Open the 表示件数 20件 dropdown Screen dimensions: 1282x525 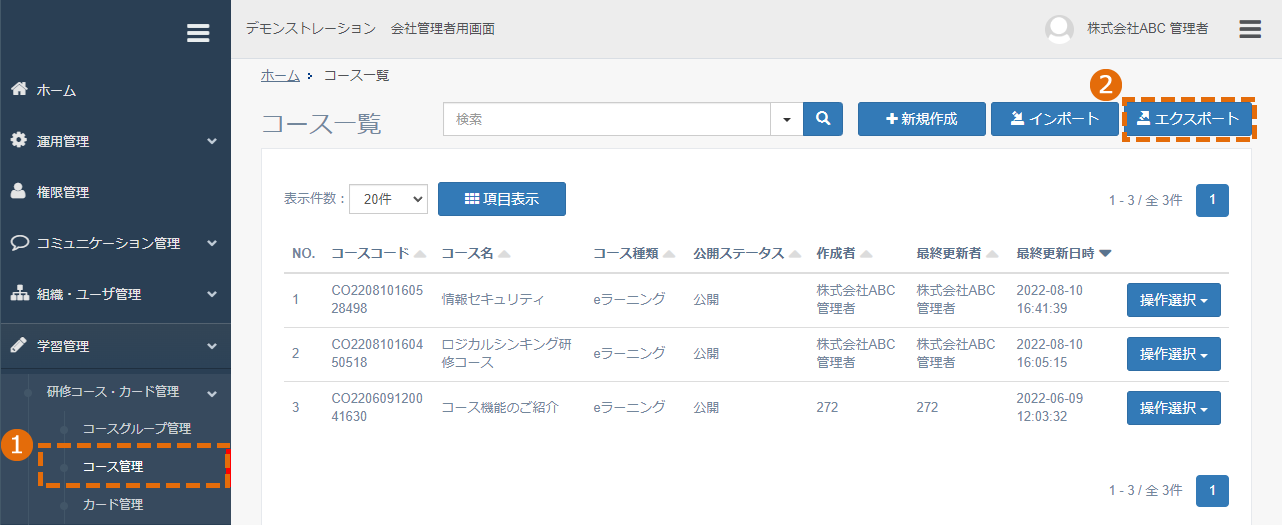click(x=388, y=199)
